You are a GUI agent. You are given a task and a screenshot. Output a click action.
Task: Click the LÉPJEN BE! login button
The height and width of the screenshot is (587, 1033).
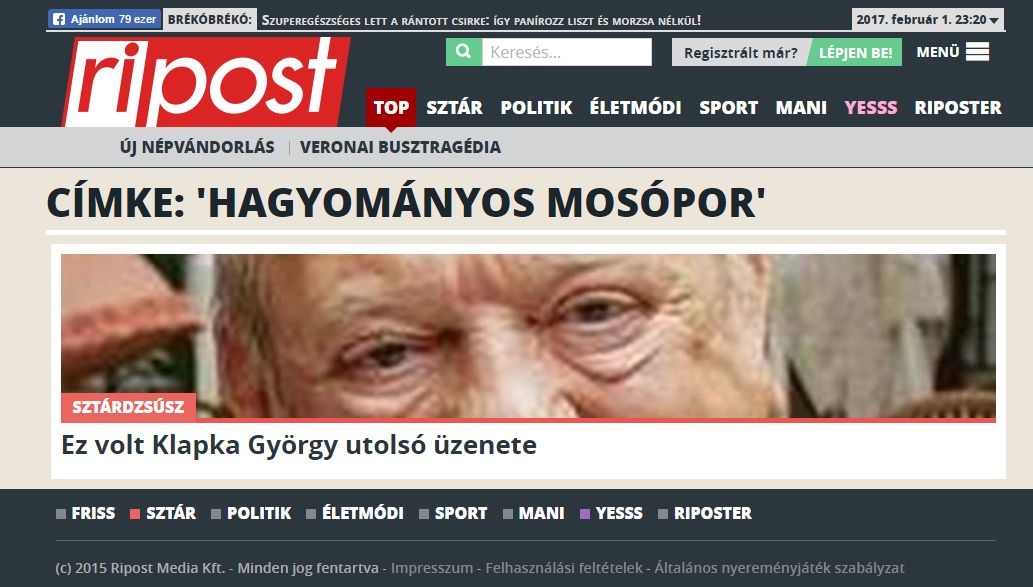coord(855,53)
